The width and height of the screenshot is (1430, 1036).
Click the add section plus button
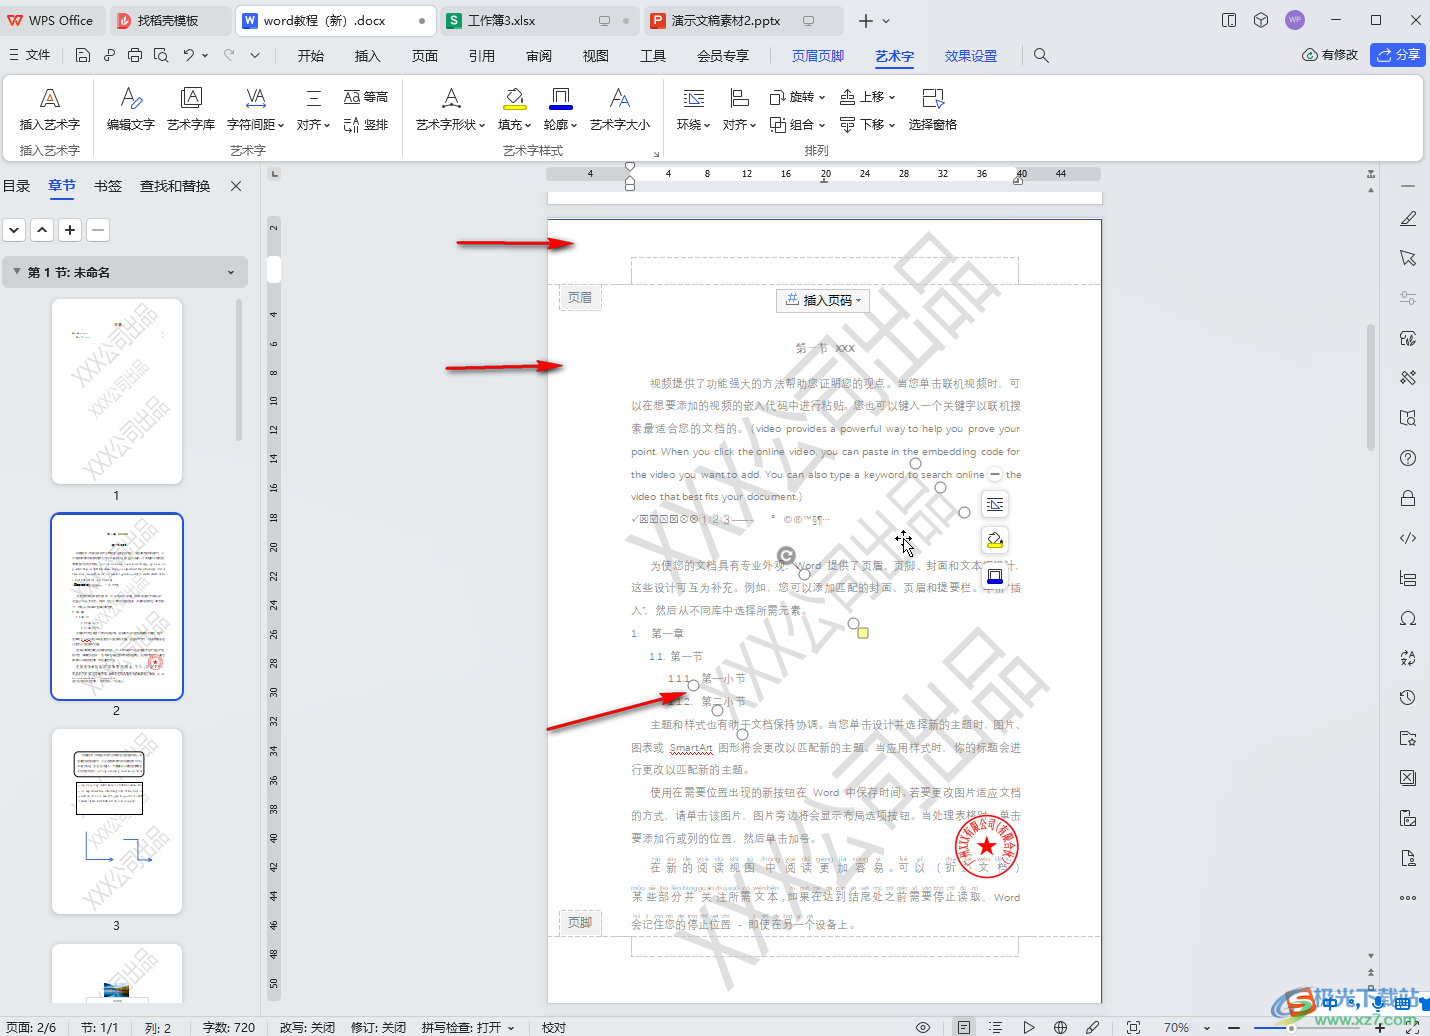pyautogui.click(x=70, y=230)
